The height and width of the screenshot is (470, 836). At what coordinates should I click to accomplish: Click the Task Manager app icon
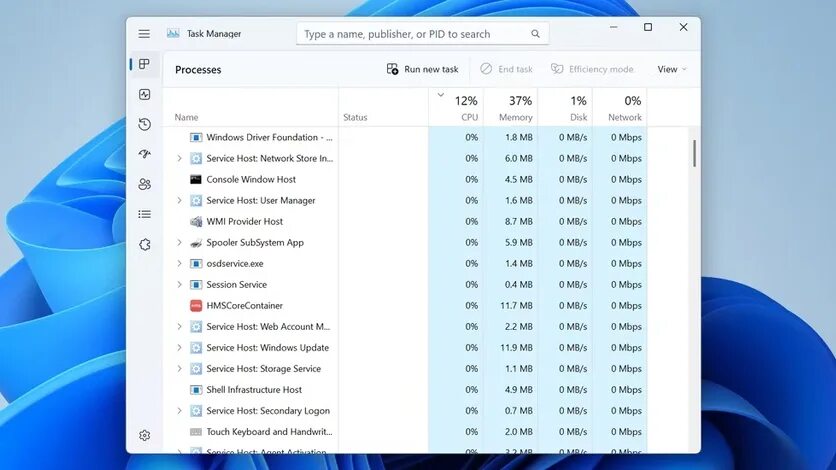(173, 34)
